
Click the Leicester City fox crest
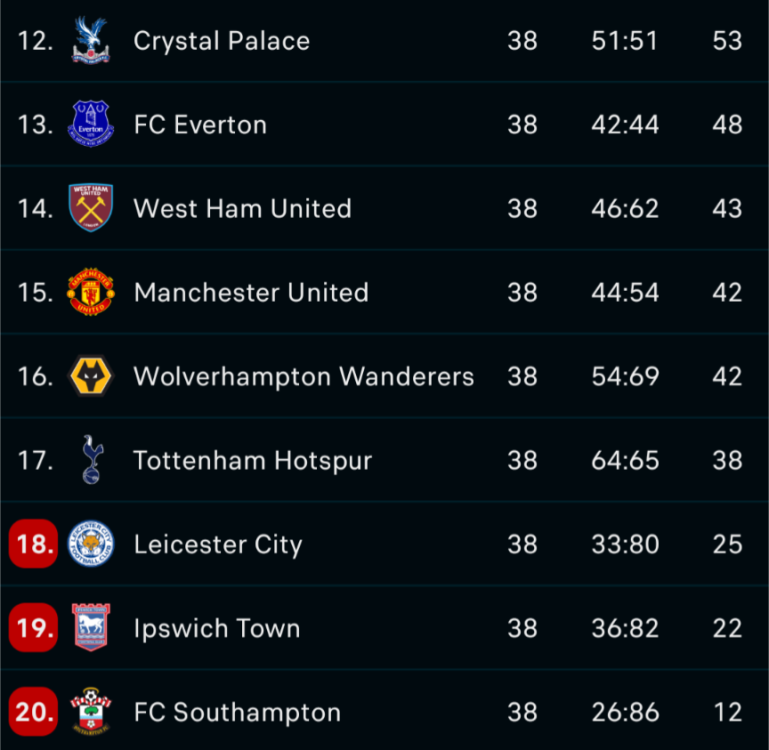point(90,544)
